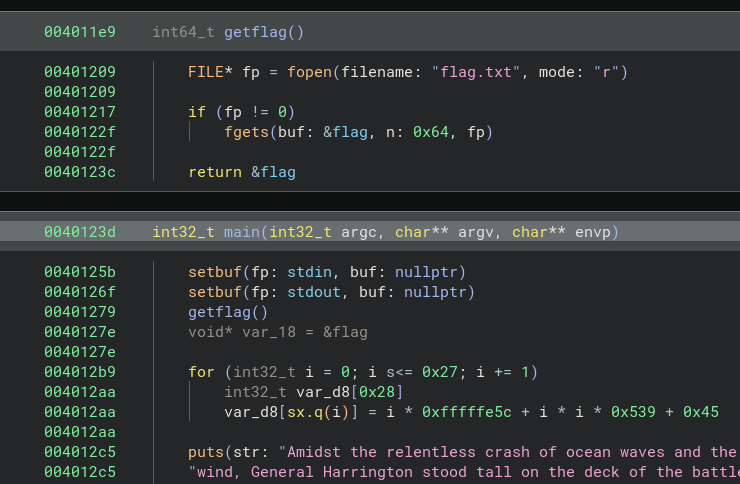Click the "return &flag" statement line

(x=242, y=172)
